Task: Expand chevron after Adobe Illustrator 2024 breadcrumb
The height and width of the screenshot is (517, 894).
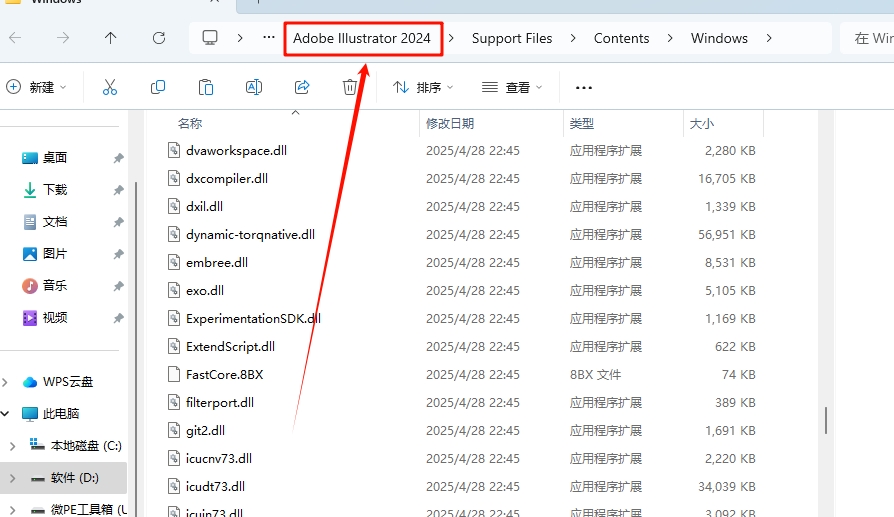Action: point(452,38)
